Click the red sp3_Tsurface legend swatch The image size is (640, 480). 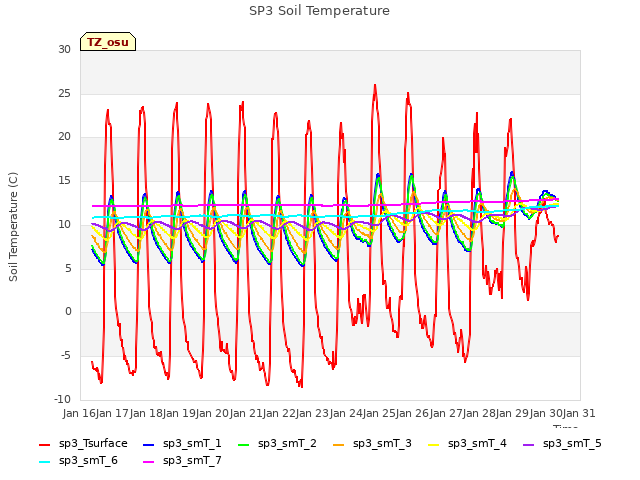pos(44,444)
